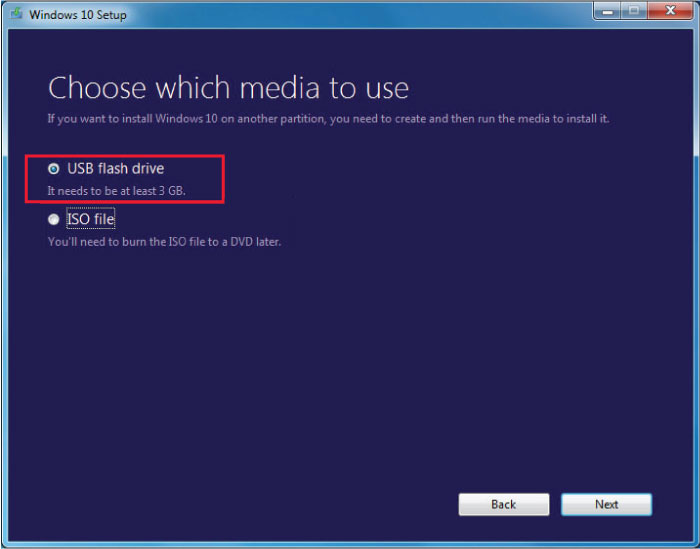The height and width of the screenshot is (549, 700).
Task: Go back with the Back button
Action: [504, 504]
